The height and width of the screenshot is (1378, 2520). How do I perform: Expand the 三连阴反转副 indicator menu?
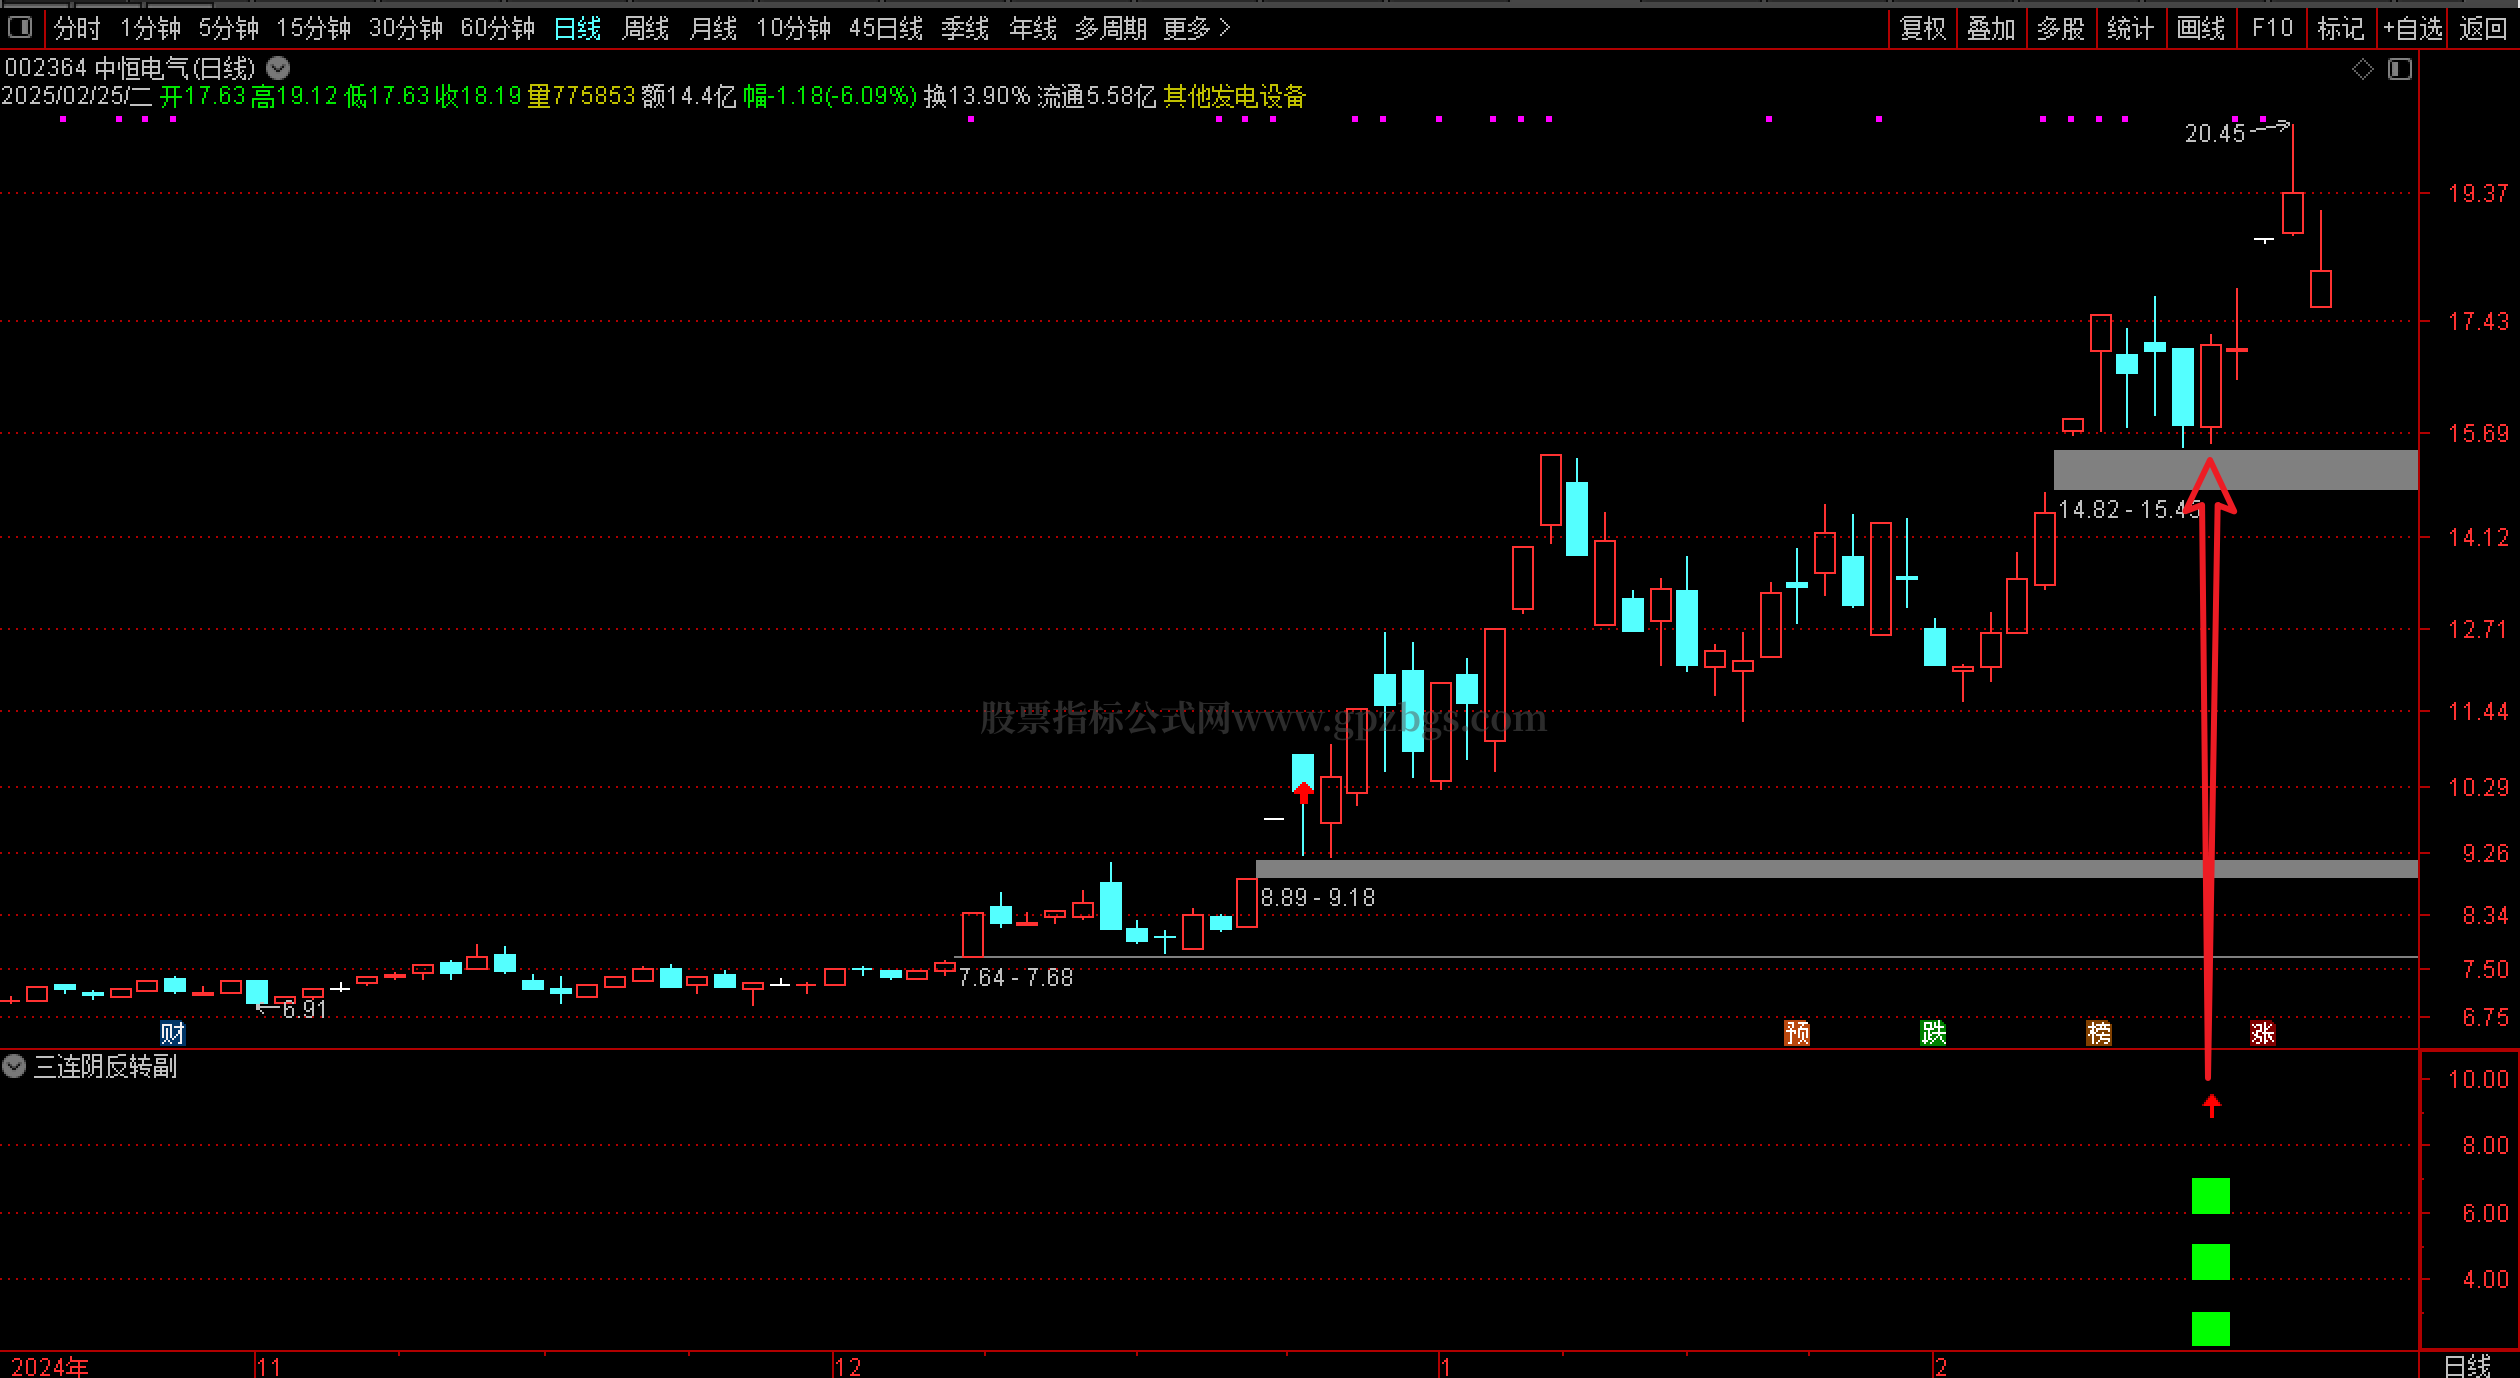[x=14, y=1066]
